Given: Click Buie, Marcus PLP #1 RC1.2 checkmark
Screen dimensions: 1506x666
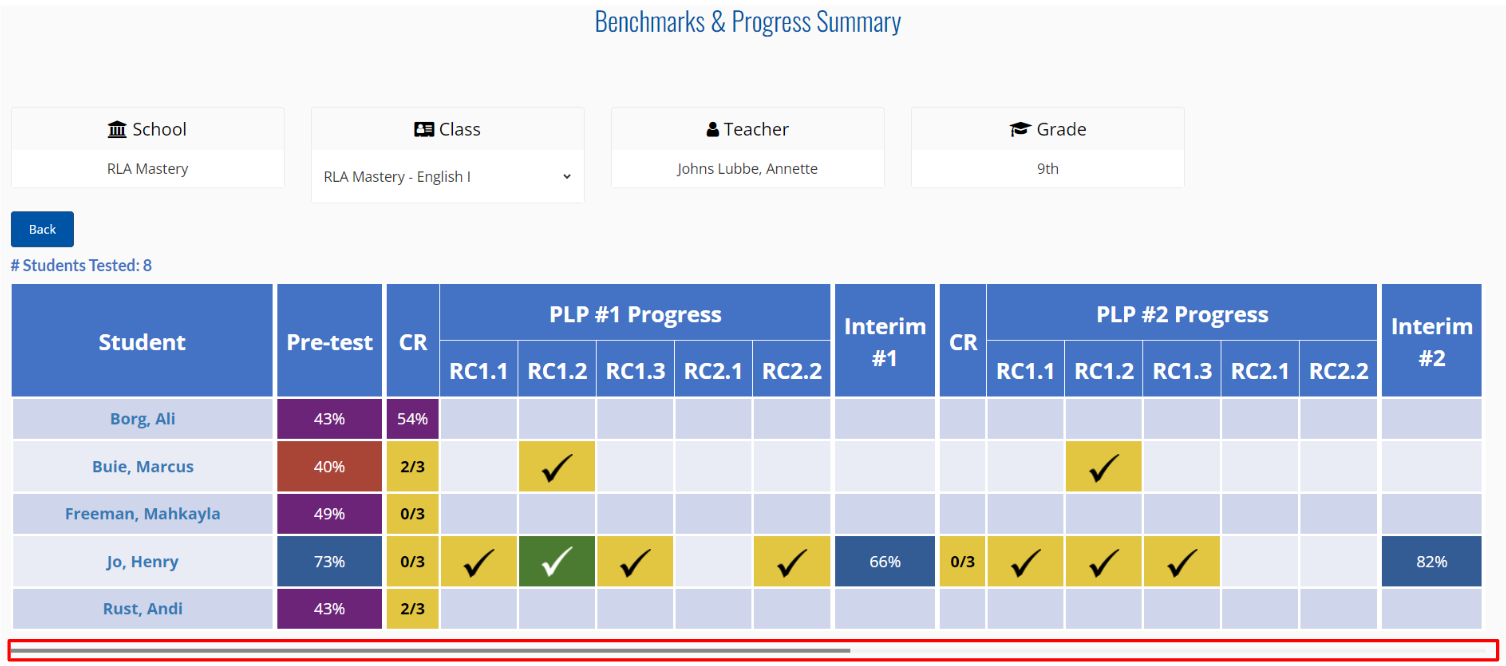Looking at the screenshot, I should click(x=557, y=467).
